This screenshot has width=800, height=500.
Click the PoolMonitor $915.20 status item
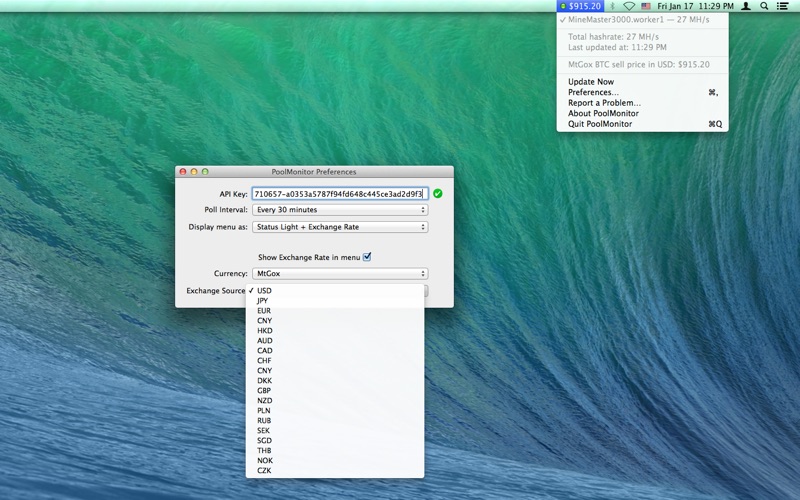[581, 6]
